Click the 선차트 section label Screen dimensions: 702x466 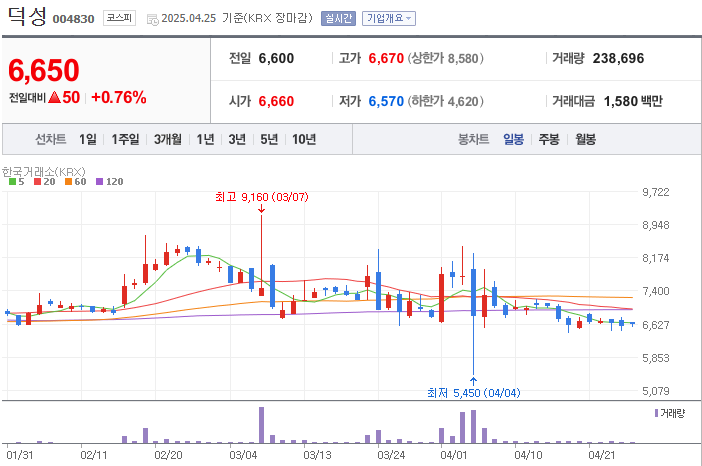point(51,139)
